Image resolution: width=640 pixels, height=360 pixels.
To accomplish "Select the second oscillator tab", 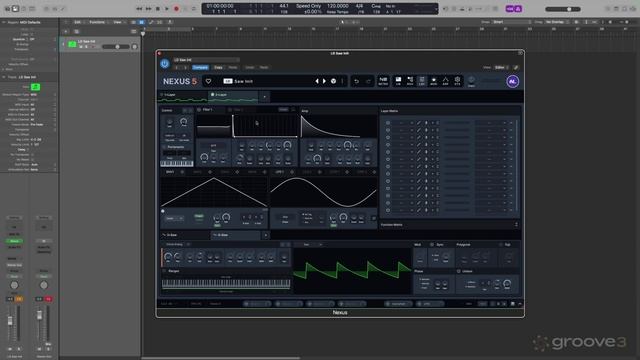I will point(236,235).
